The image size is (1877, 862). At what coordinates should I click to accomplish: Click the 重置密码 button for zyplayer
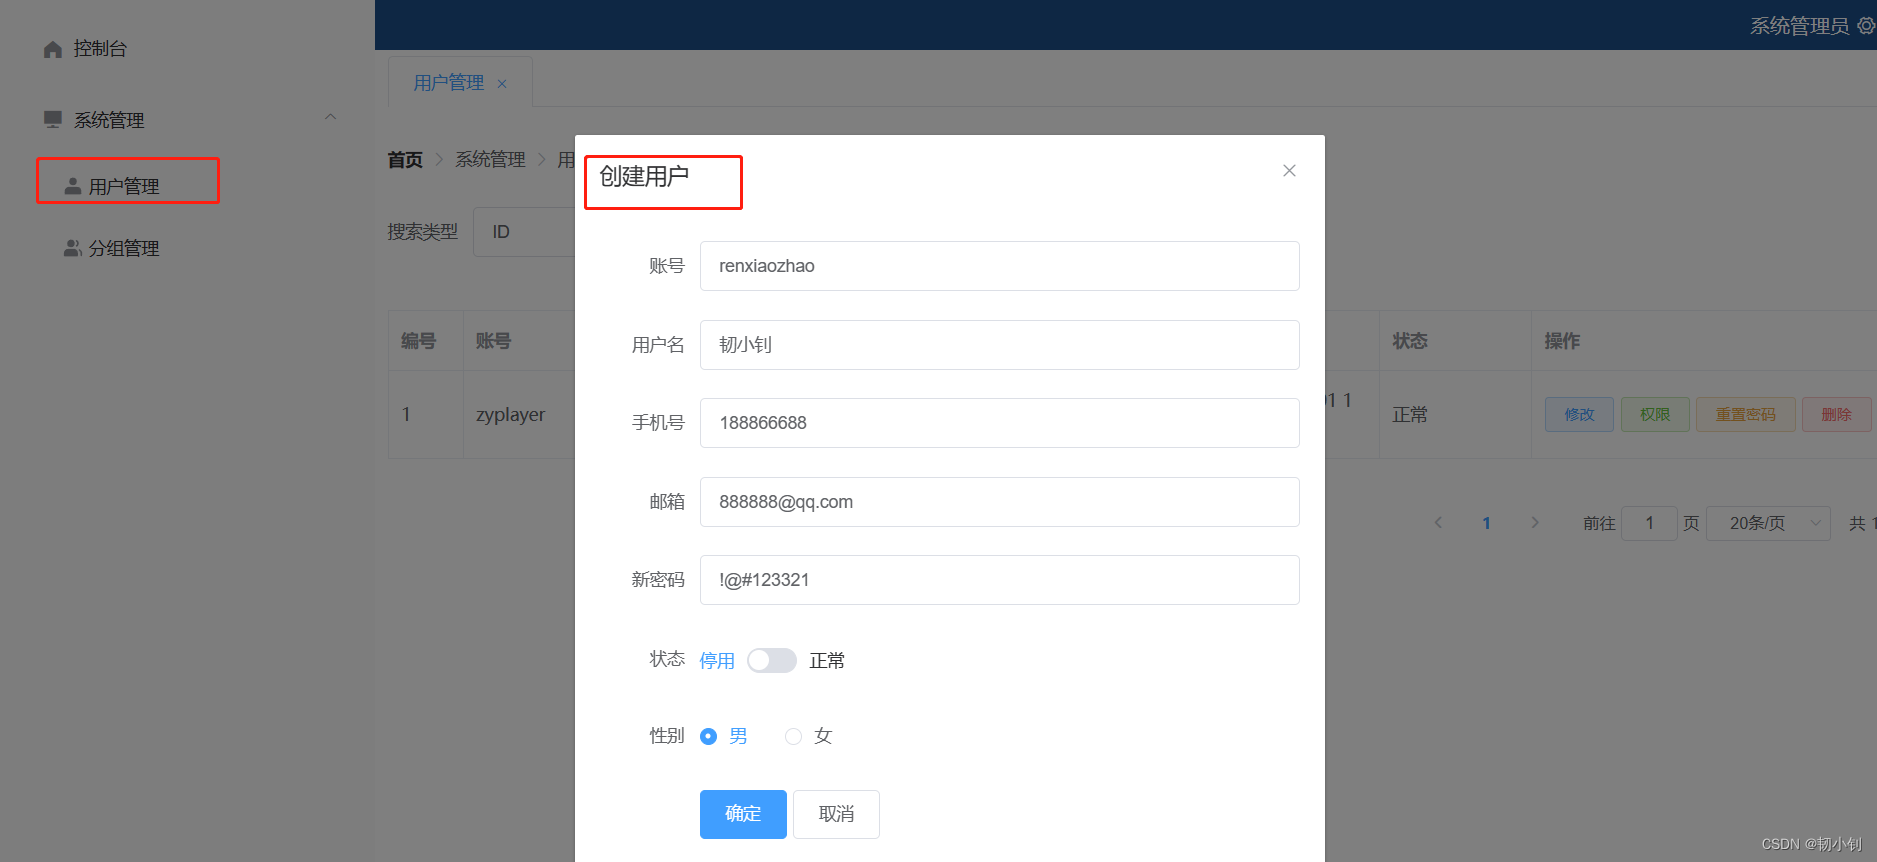(1746, 415)
